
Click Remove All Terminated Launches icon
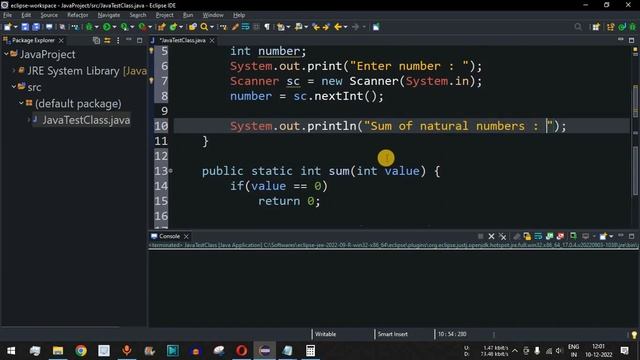pyautogui.click(x=502, y=236)
